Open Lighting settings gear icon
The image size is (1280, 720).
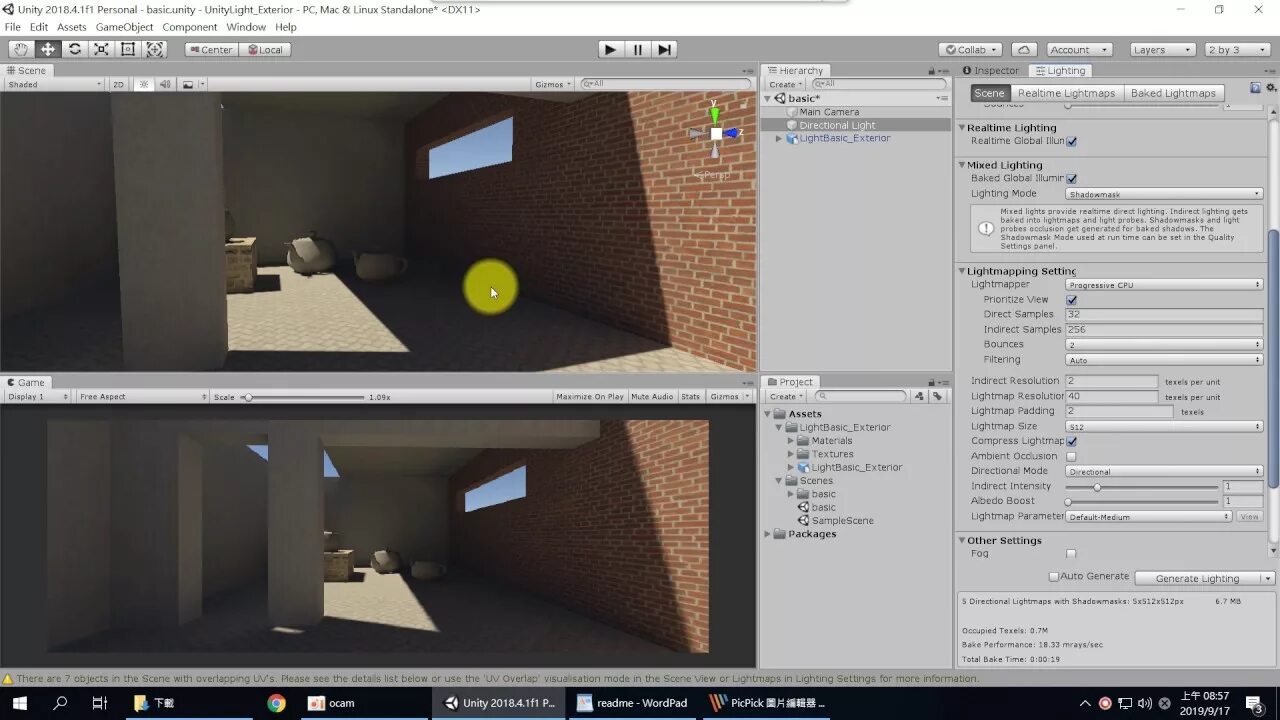click(x=1270, y=88)
